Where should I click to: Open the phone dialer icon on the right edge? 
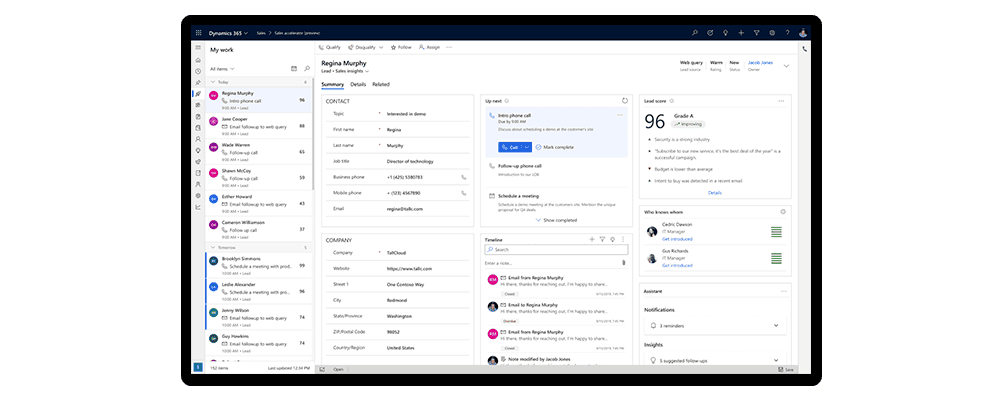click(x=804, y=49)
